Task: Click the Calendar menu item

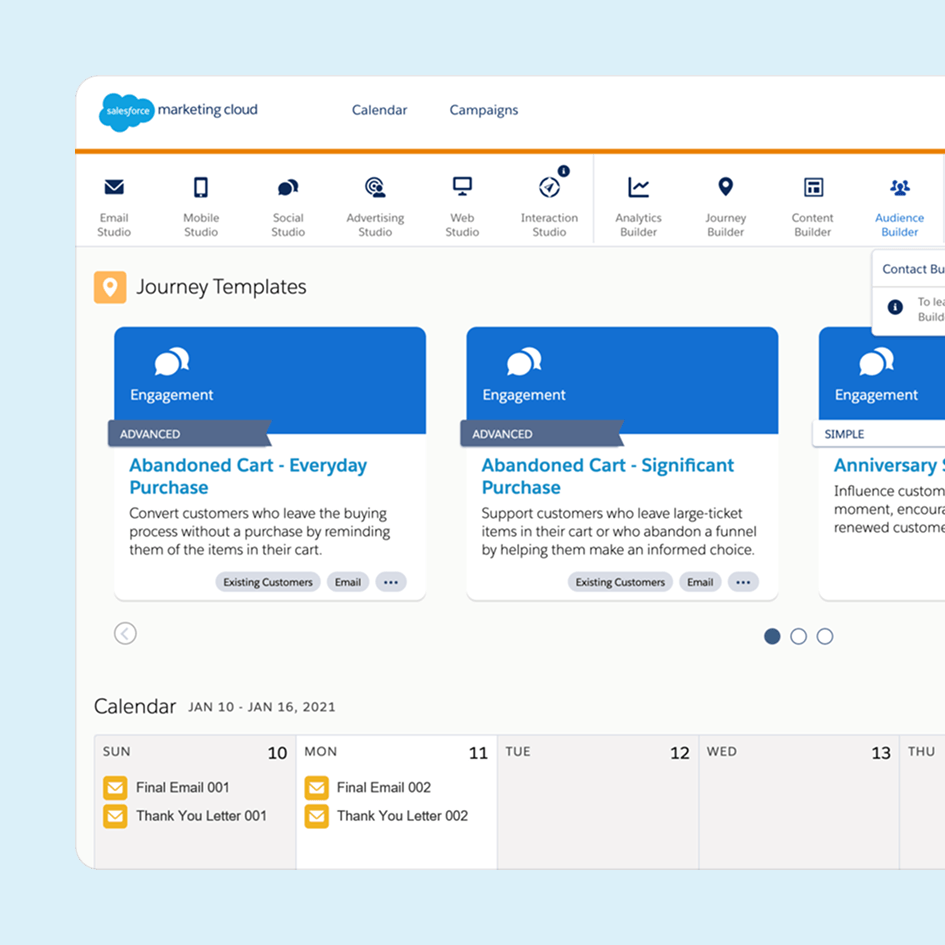Action: pos(379,110)
